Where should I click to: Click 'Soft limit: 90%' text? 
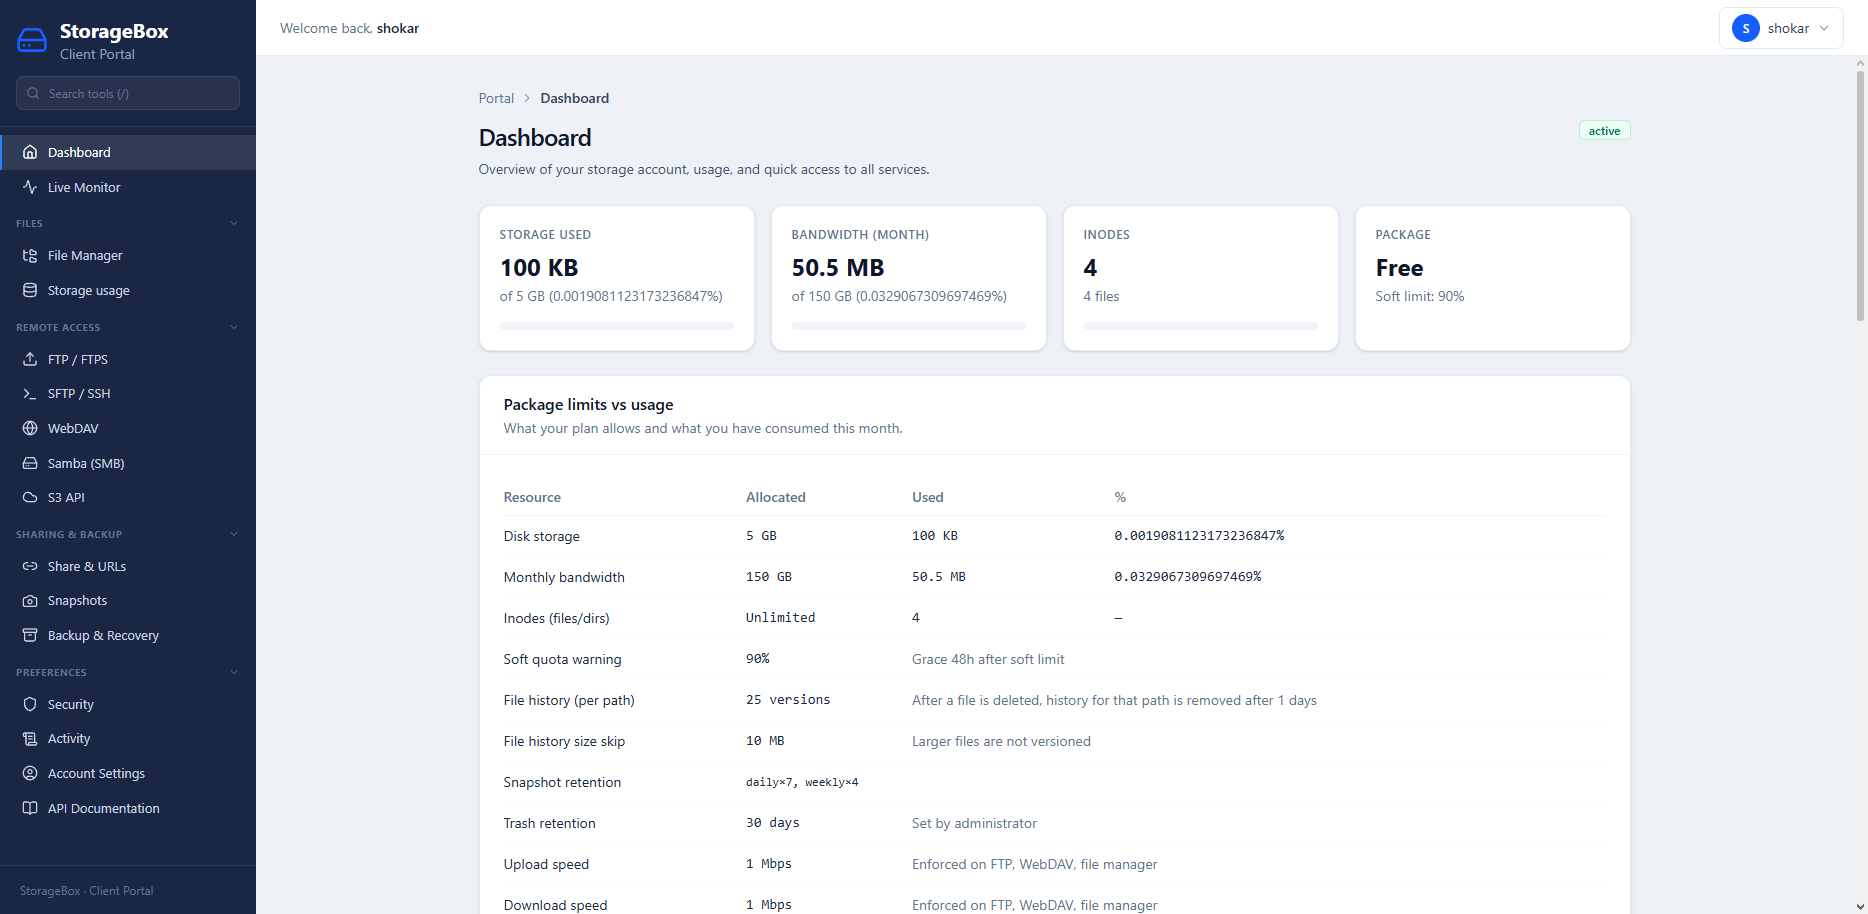coord(1419,296)
